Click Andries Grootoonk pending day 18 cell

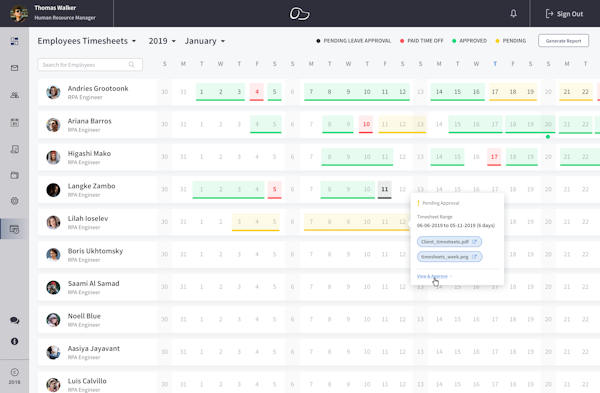coord(513,92)
